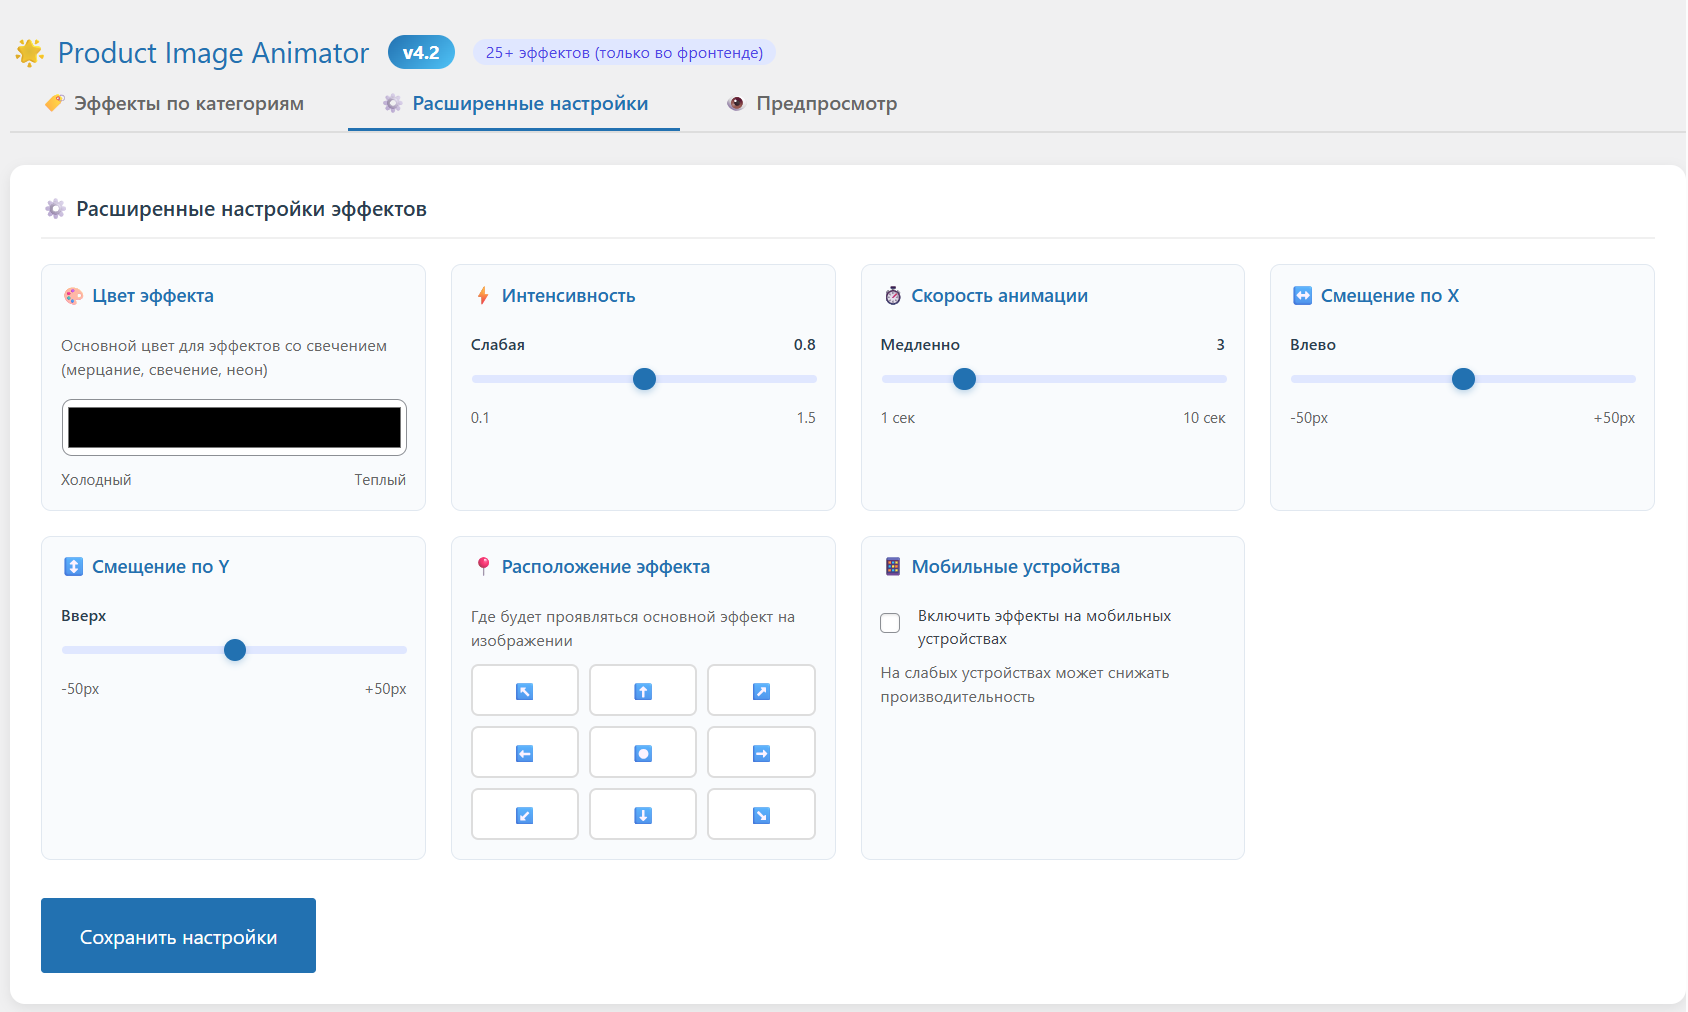The image size is (1688, 1012).
Task: Click the v4.2 version badge
Action: (x=421, y=52)
